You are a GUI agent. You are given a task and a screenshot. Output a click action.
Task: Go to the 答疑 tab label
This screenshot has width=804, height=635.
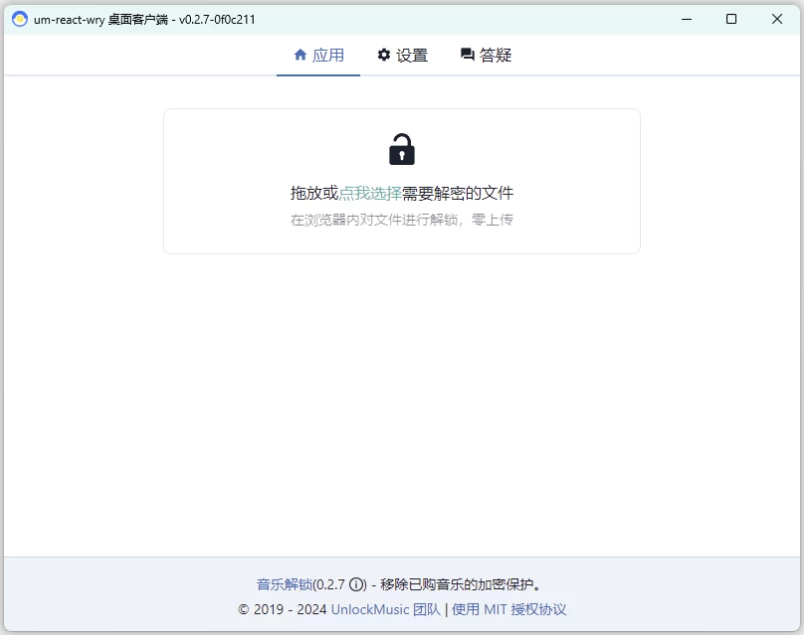496,55
